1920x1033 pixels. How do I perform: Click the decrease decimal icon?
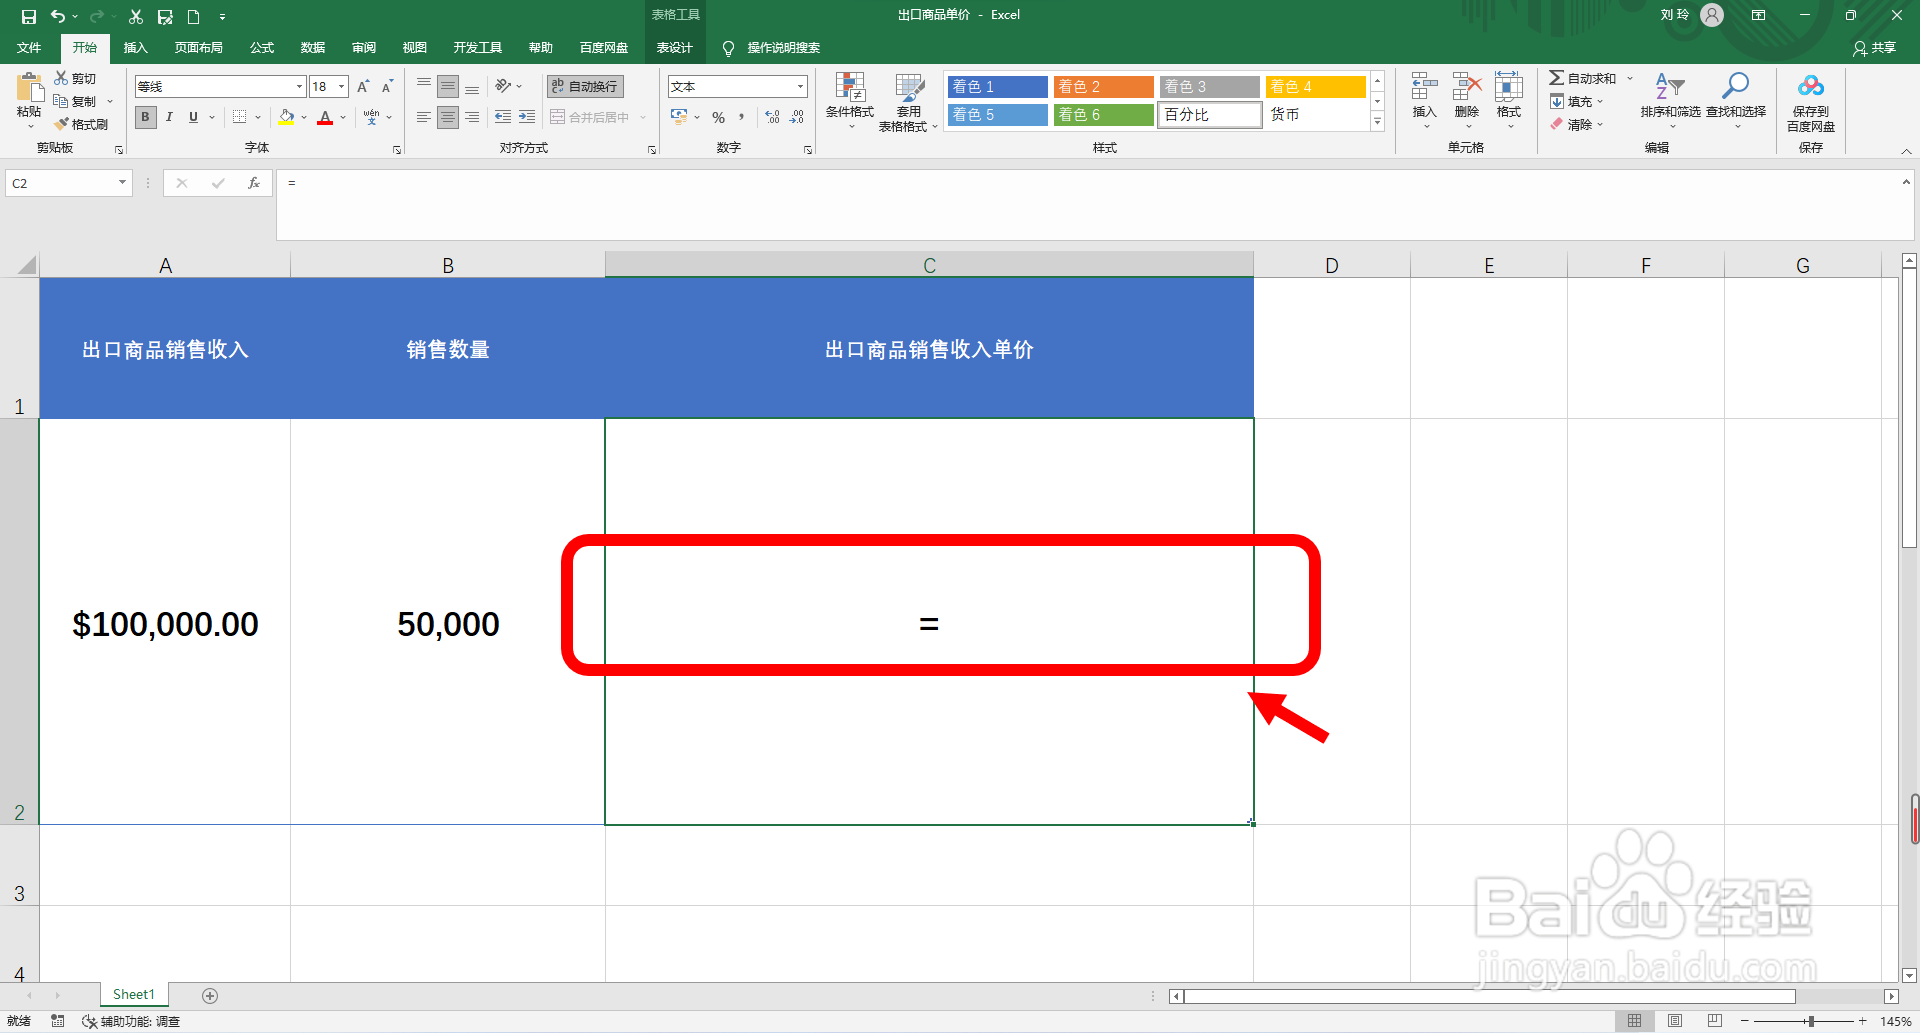pyautogui.click(x=797, y=117)
